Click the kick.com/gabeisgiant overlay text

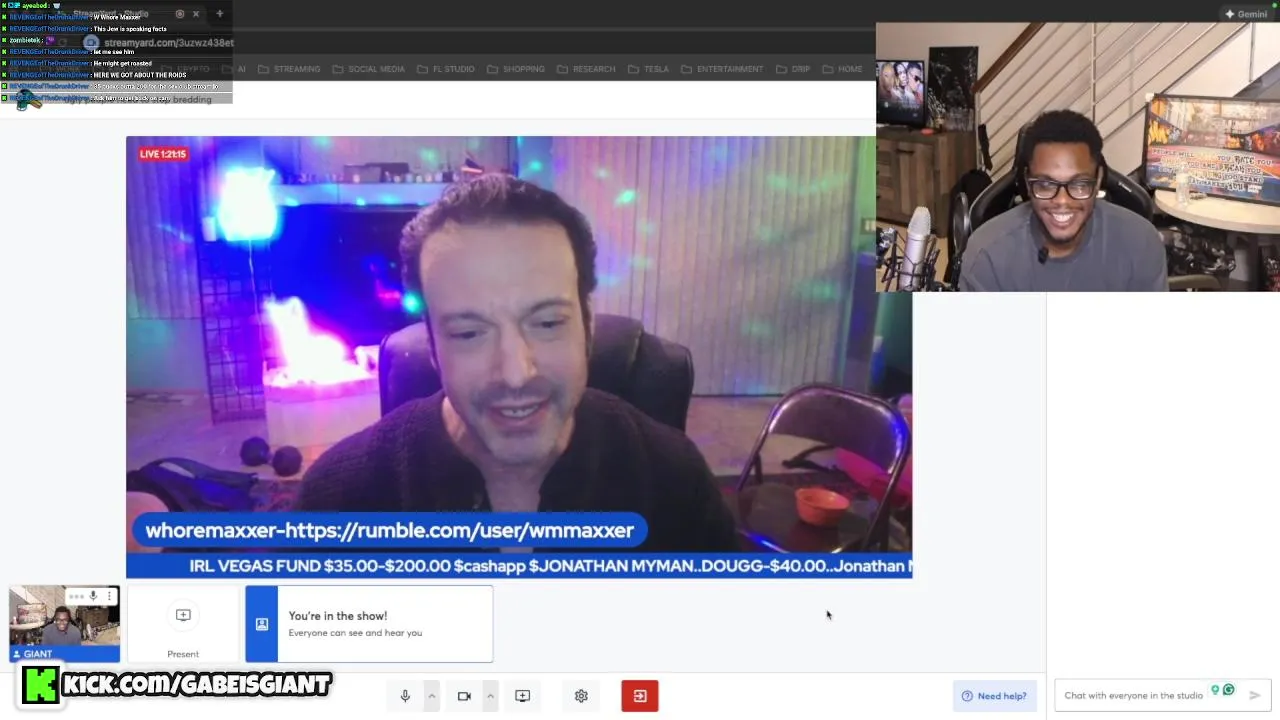[196, 685]
